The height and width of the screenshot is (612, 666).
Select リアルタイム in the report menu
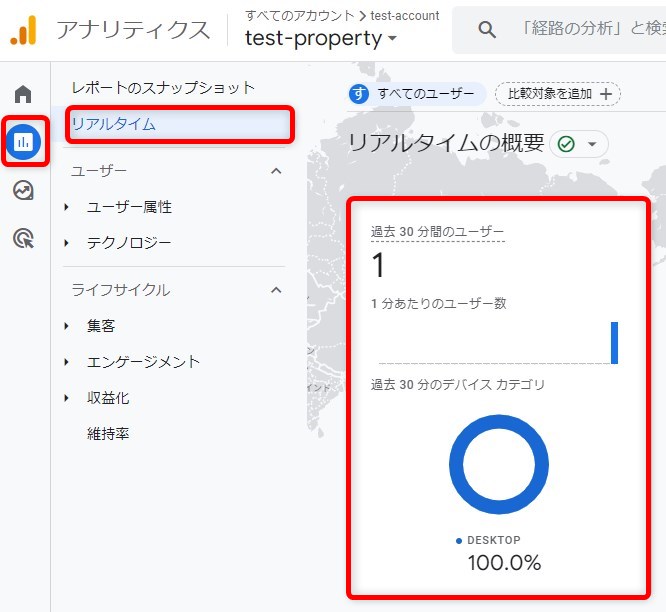click(x=113, y=124)
